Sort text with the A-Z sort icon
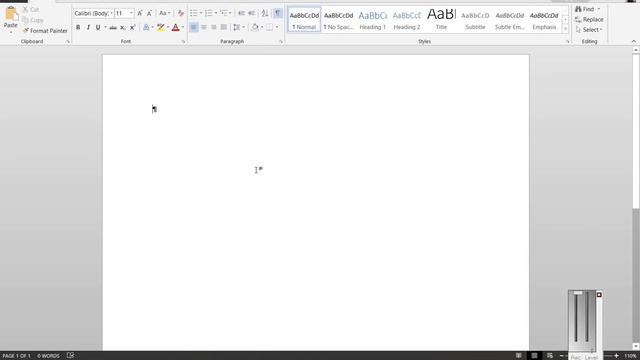 point(265,13)
